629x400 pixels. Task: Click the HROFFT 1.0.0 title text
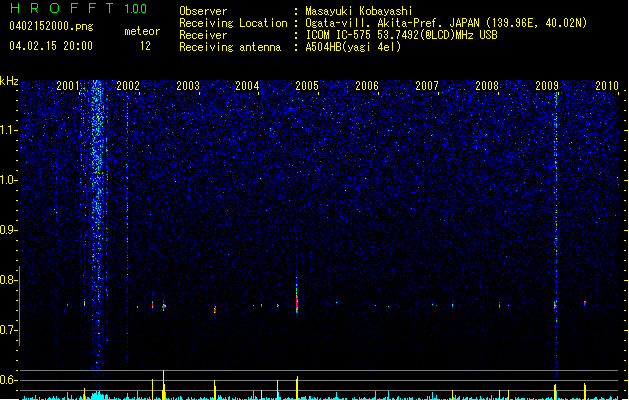78,8
